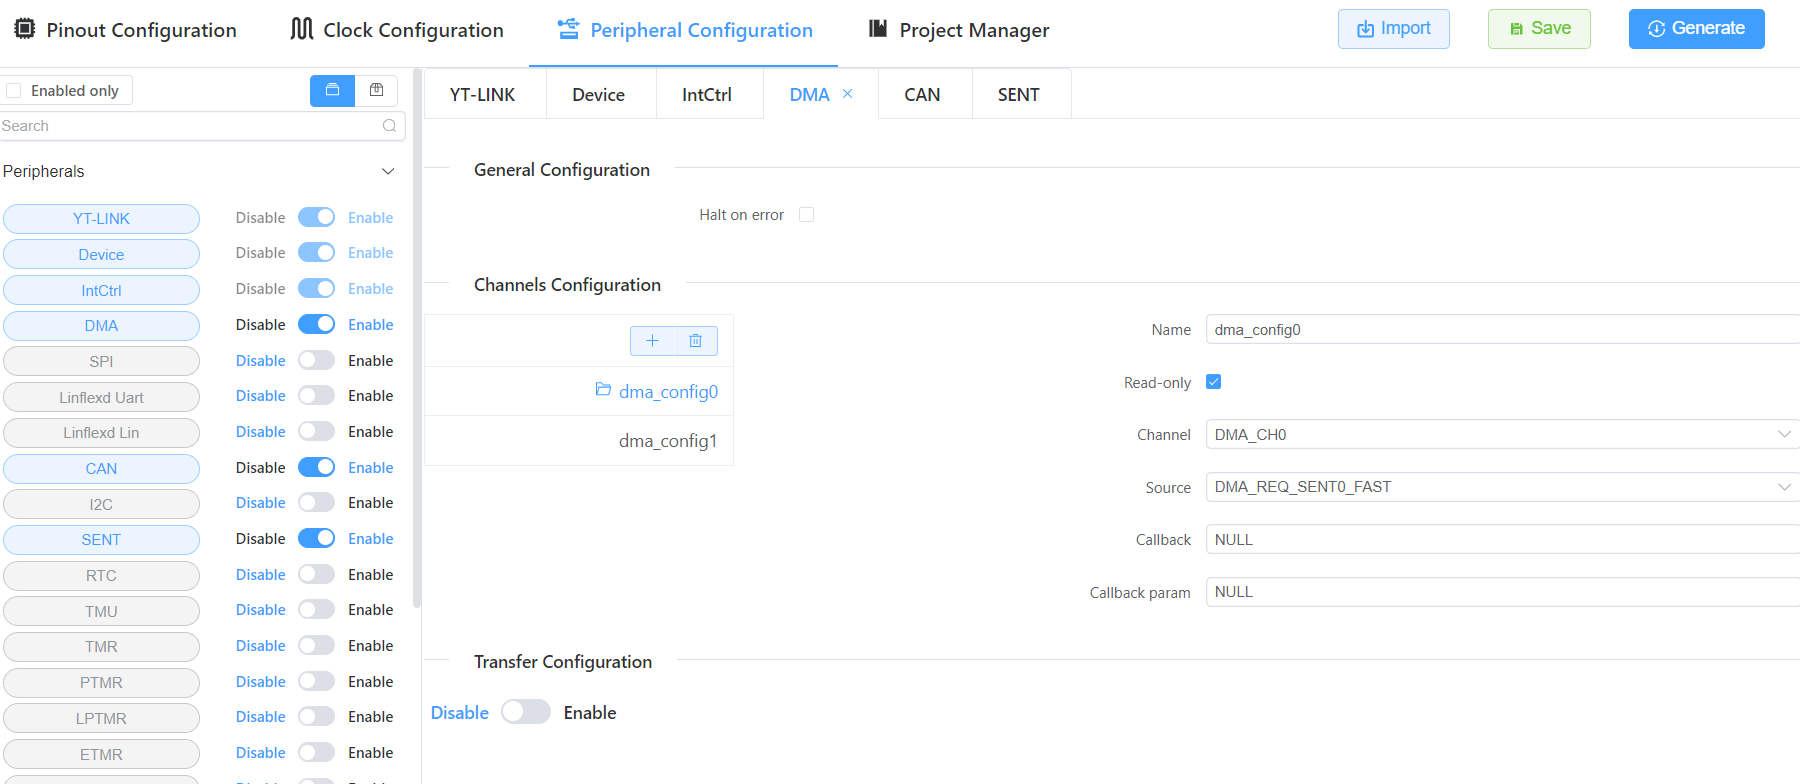Screen dimensions: 1800x784
Task: Enable the Transfer Configuration switch
Action: [526, 712]
